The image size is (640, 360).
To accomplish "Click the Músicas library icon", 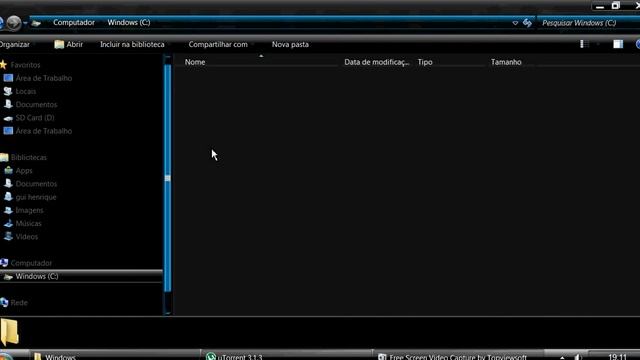I will pyautogui.click(x=8, y=223).
